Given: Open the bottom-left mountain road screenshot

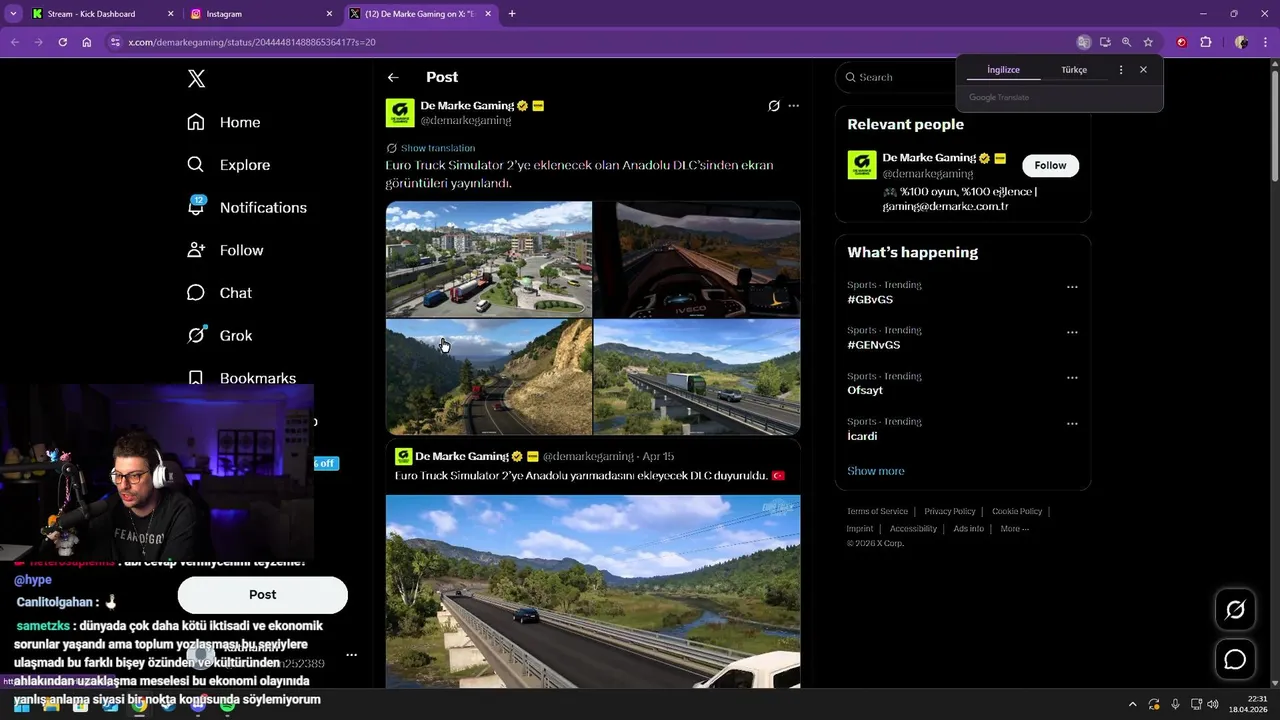Looking at the screenshot, I should tap(489, 377).
